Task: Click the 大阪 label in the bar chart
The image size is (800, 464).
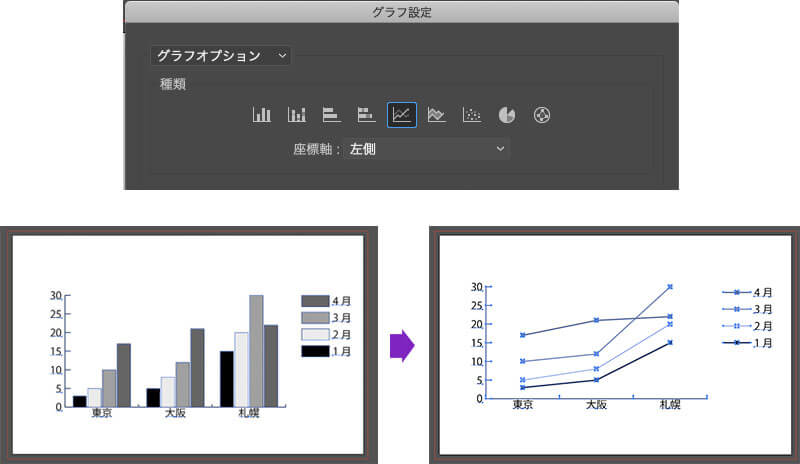Action: pos(175,413)
